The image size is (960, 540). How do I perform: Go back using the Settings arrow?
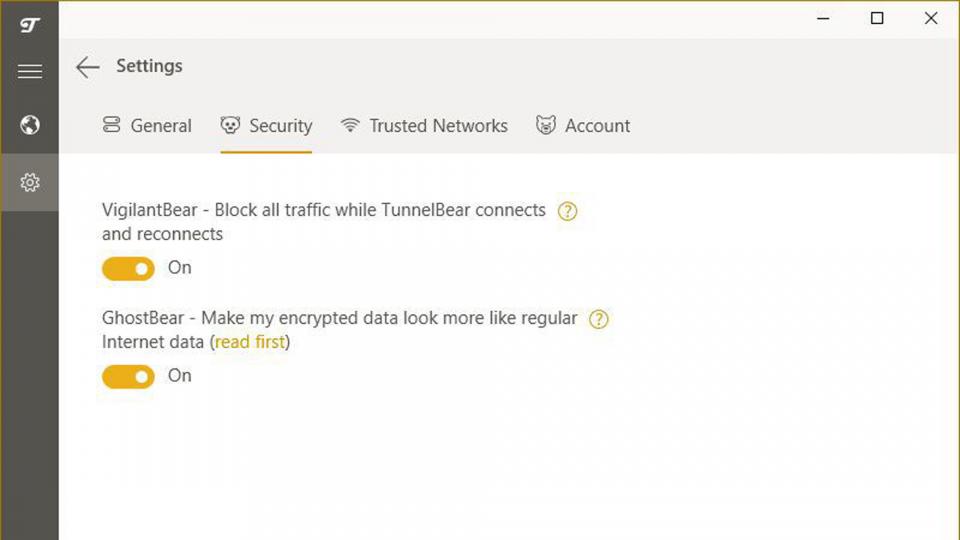[x=88, y=67]
